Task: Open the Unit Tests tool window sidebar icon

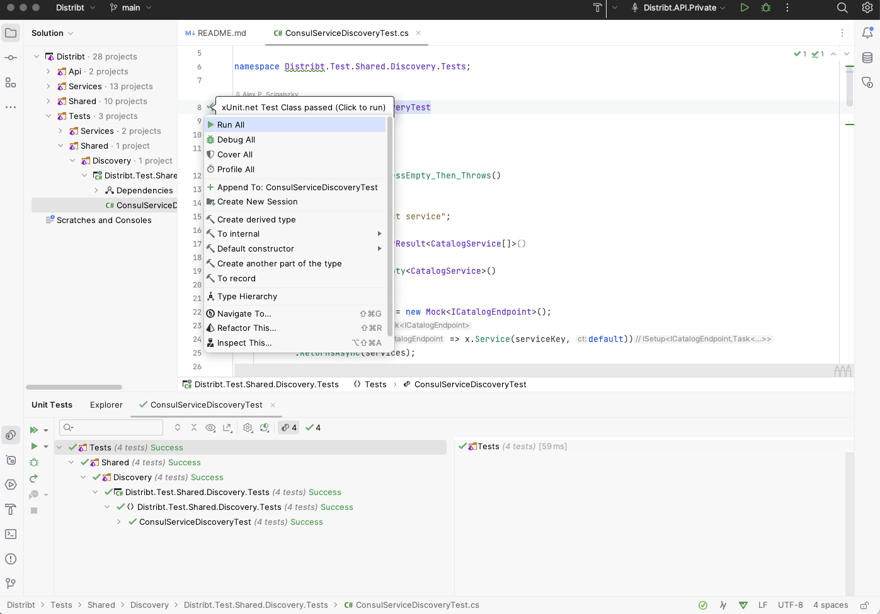Action: point(11,435)
